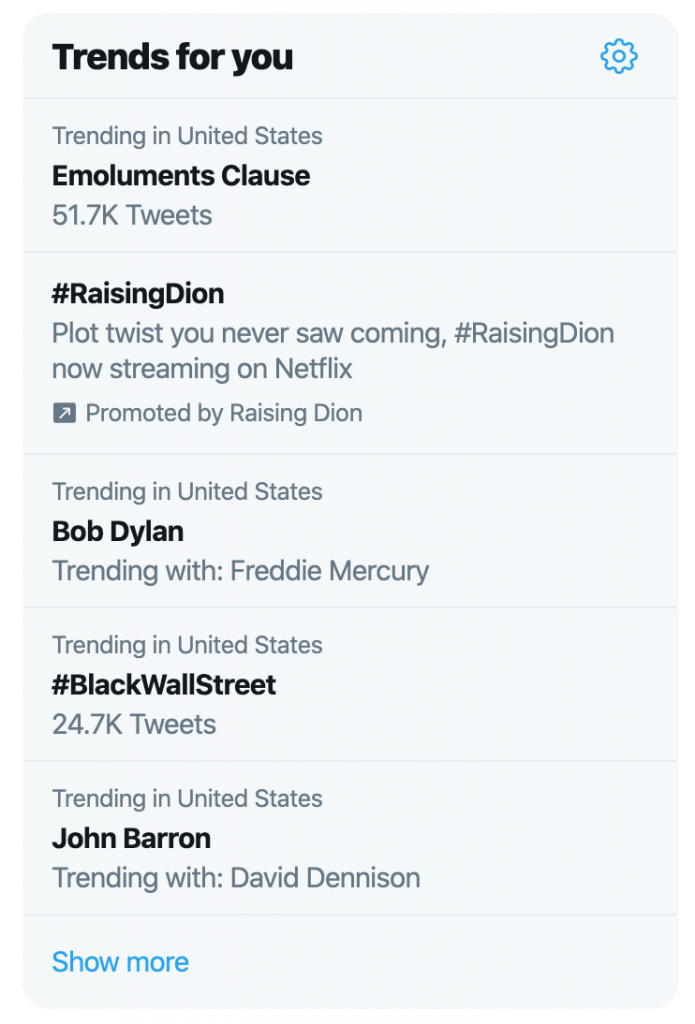Viewport: 695px width, 1024px height.
Task: Open Trending with David Dennison
Action: (236, 878)
